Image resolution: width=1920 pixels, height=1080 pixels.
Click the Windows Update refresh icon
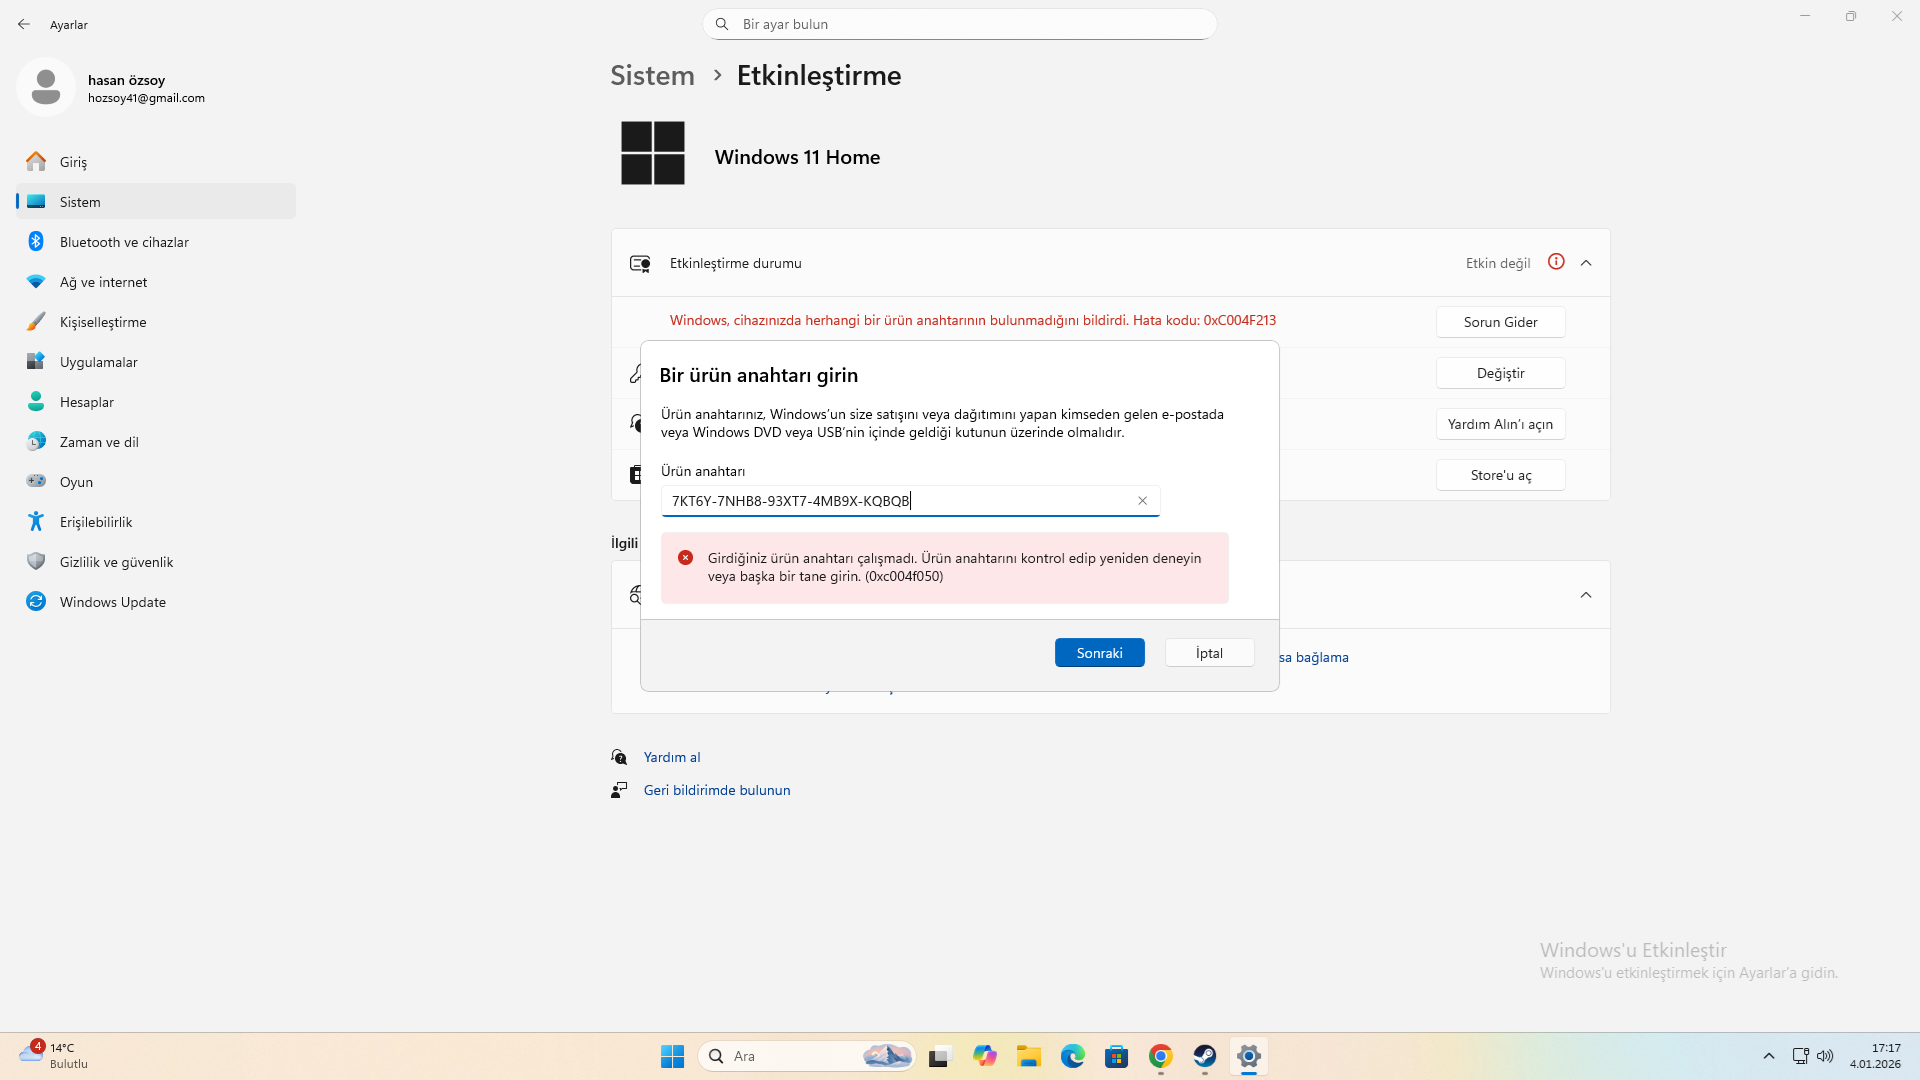point(36,601)
